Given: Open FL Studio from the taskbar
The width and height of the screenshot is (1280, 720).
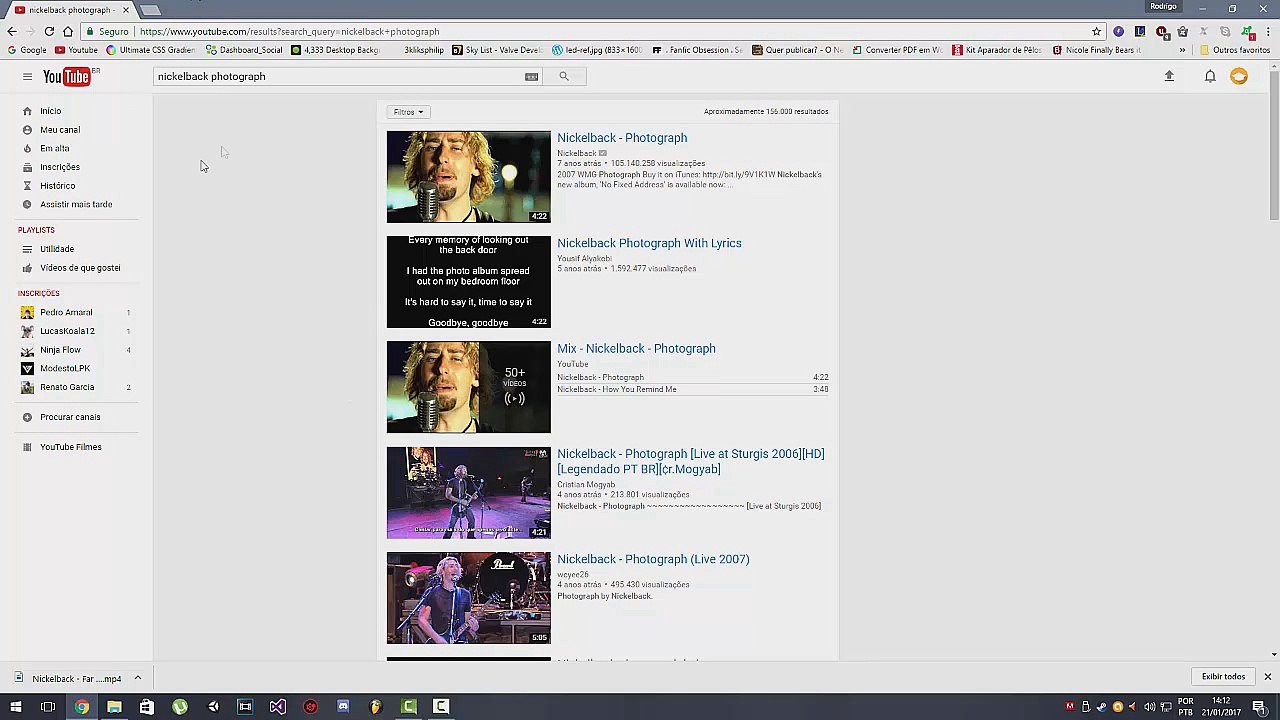Looking at the screenshot, I should tap(376, 707).
